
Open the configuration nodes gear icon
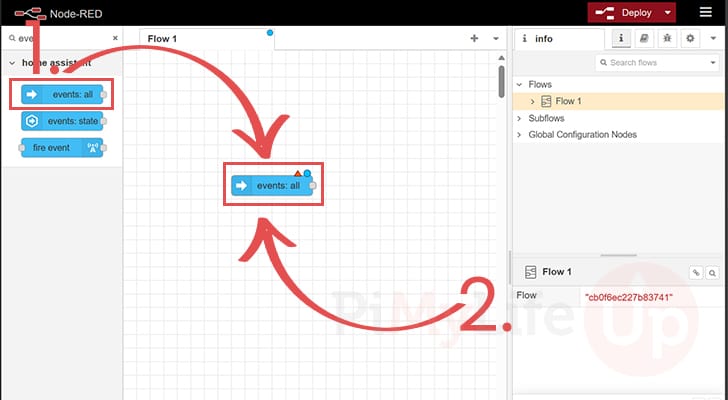coord(690,39)
